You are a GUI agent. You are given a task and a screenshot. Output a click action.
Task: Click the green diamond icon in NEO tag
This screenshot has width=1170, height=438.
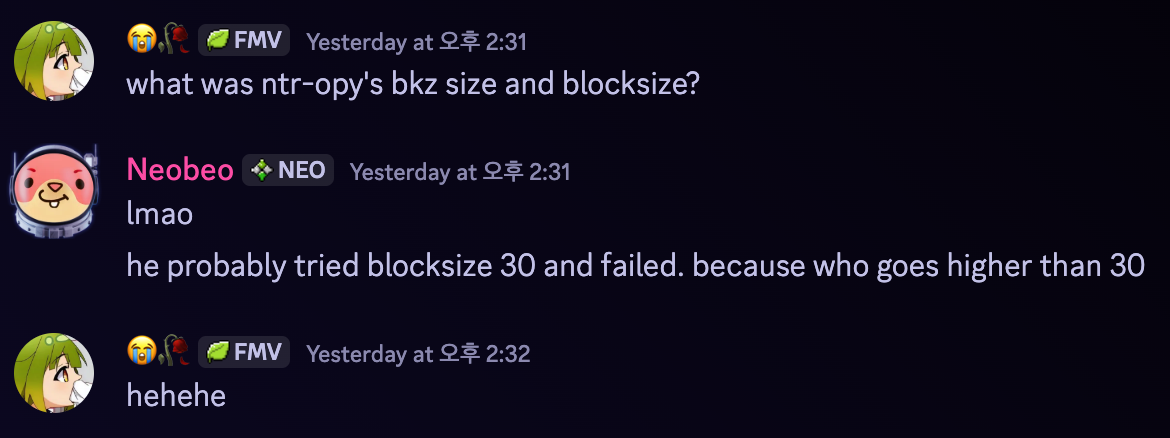point(261,171)
